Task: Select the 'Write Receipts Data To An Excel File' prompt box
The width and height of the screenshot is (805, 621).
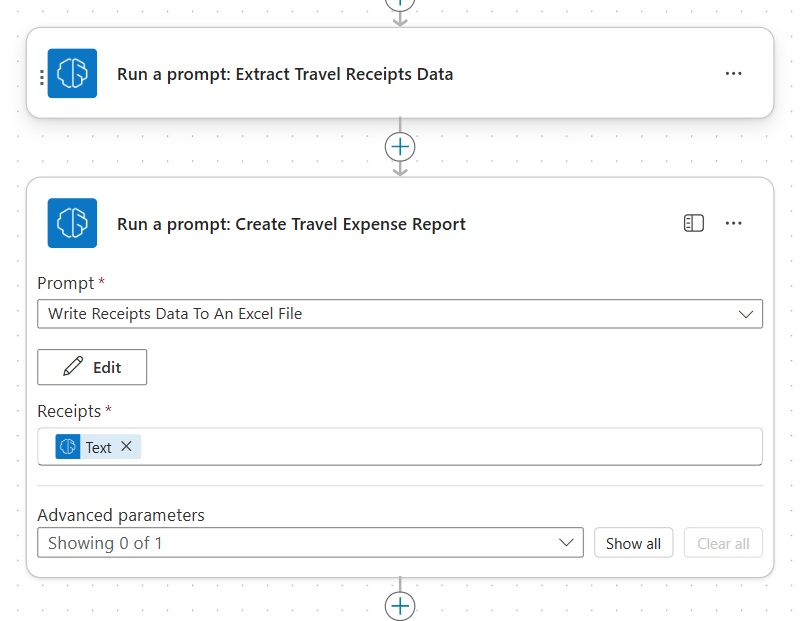Action: click(x=380, y=314)
